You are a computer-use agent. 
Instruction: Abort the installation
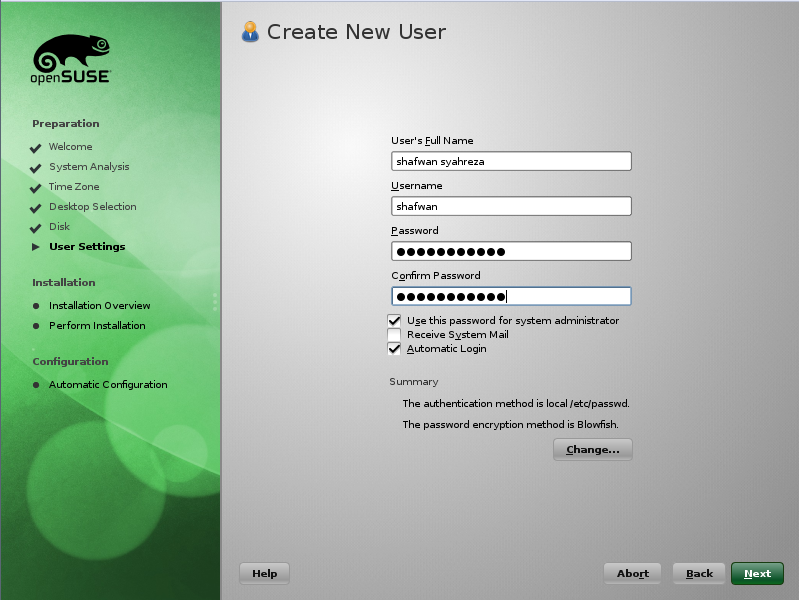click(632, 573)
